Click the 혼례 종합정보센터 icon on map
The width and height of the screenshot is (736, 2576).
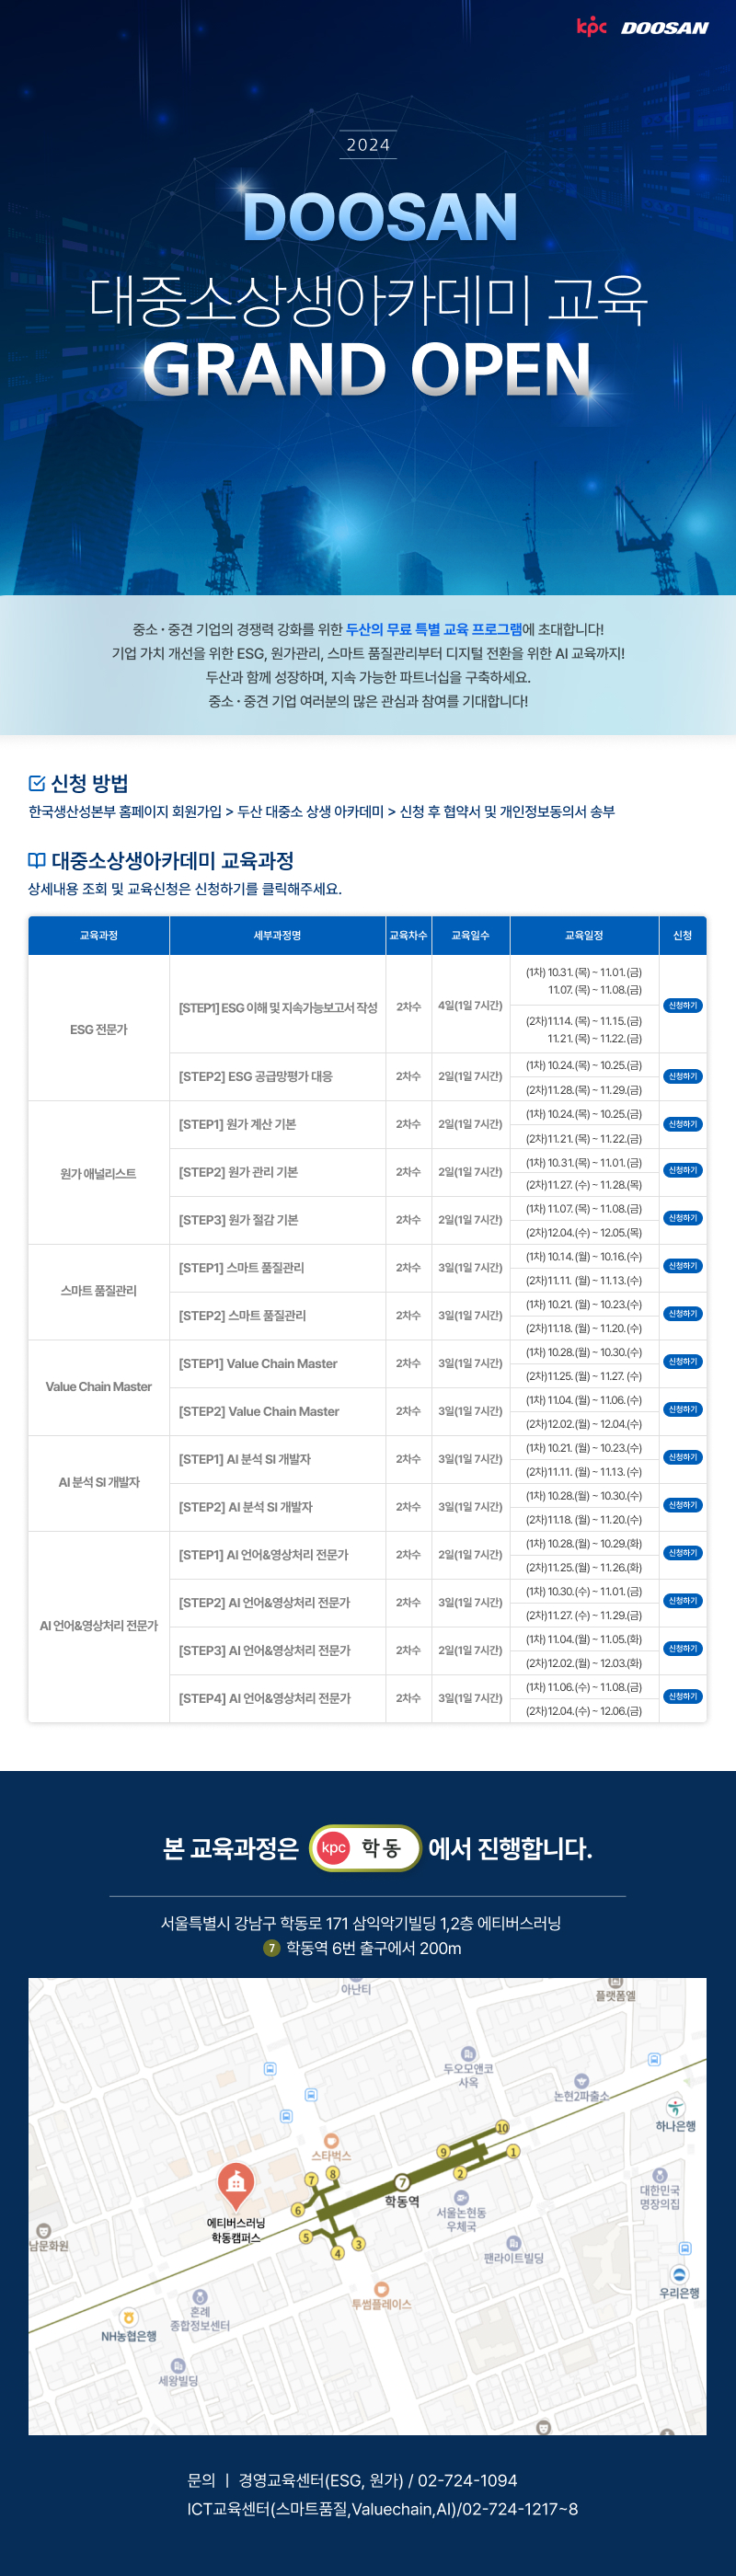(200, 2297)
